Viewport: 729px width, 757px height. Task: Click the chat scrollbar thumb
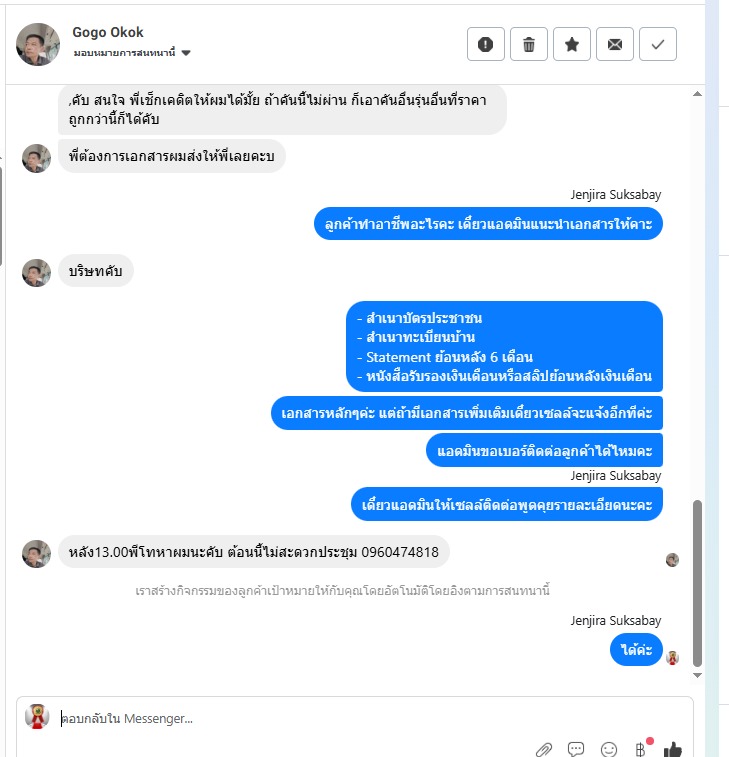tap(697, 583)
